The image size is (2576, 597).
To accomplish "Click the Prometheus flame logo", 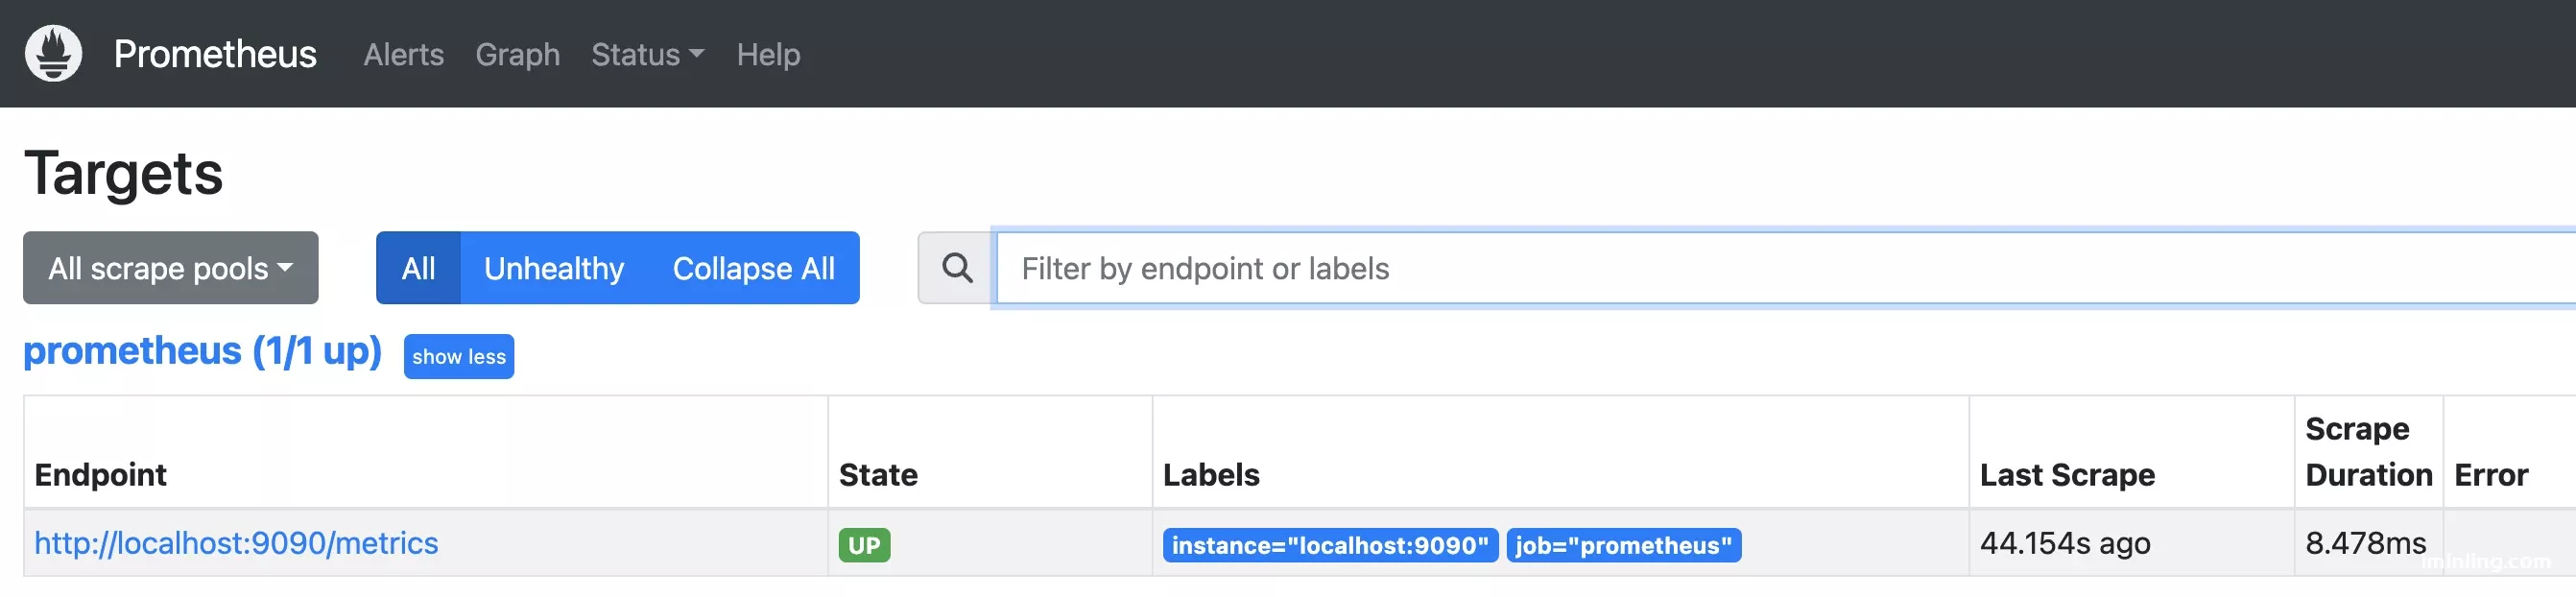I will coord(53,54).
